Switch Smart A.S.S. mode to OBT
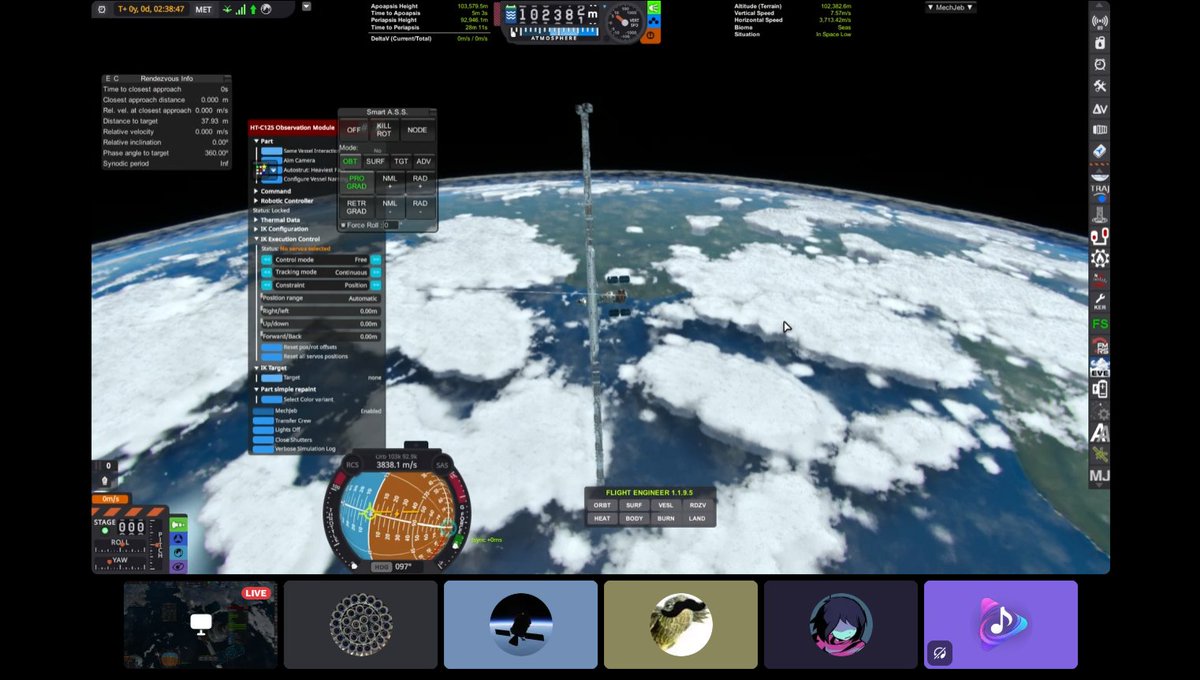The width and height of the screenshot is (1200, 680). [350, 161]
